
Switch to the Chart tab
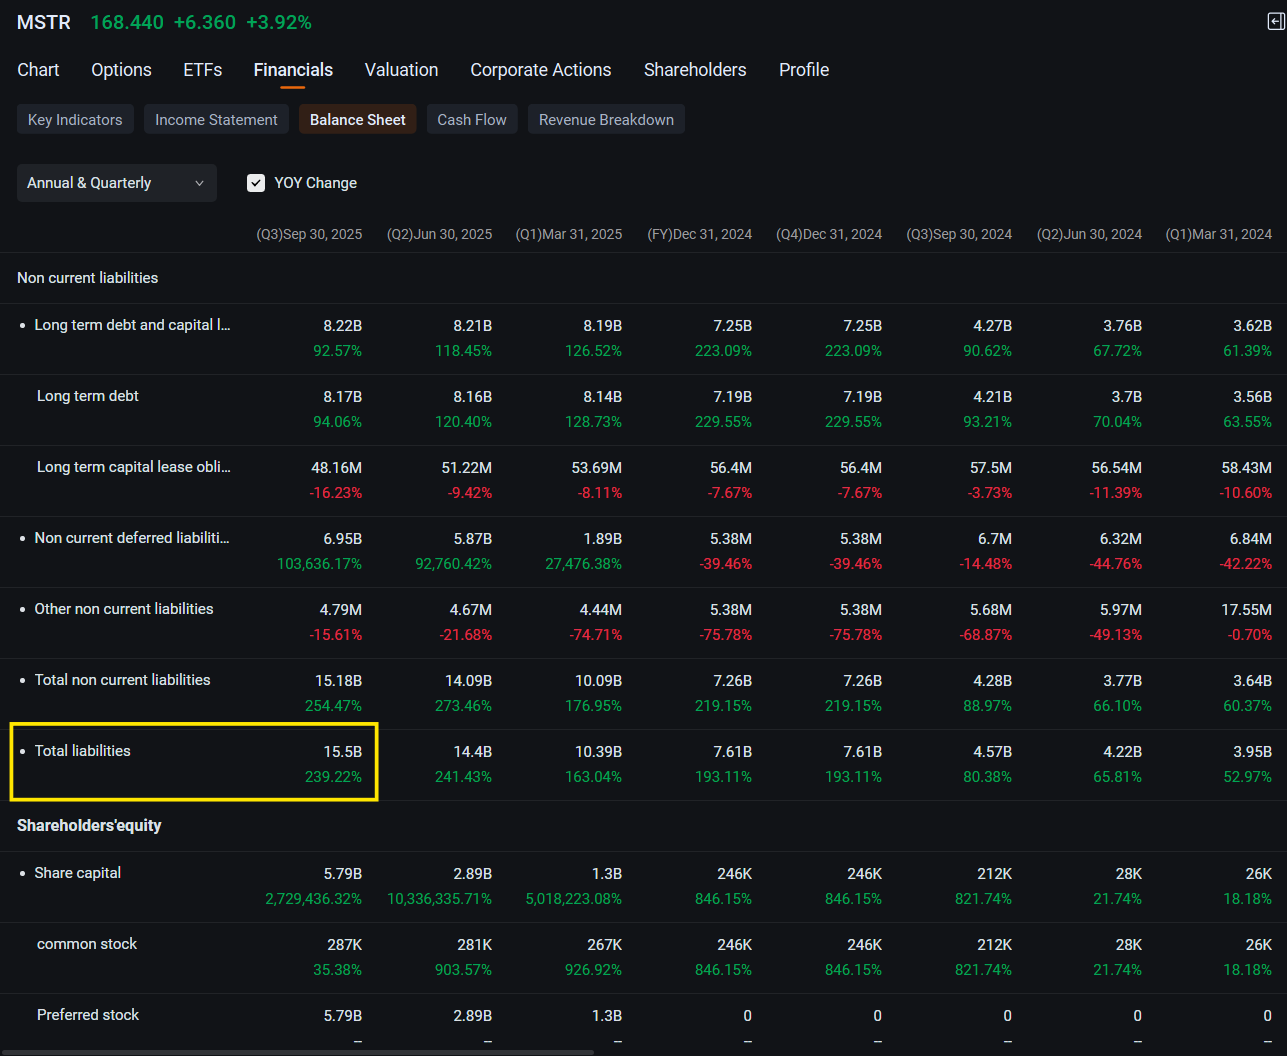click(x=38, y=70)
